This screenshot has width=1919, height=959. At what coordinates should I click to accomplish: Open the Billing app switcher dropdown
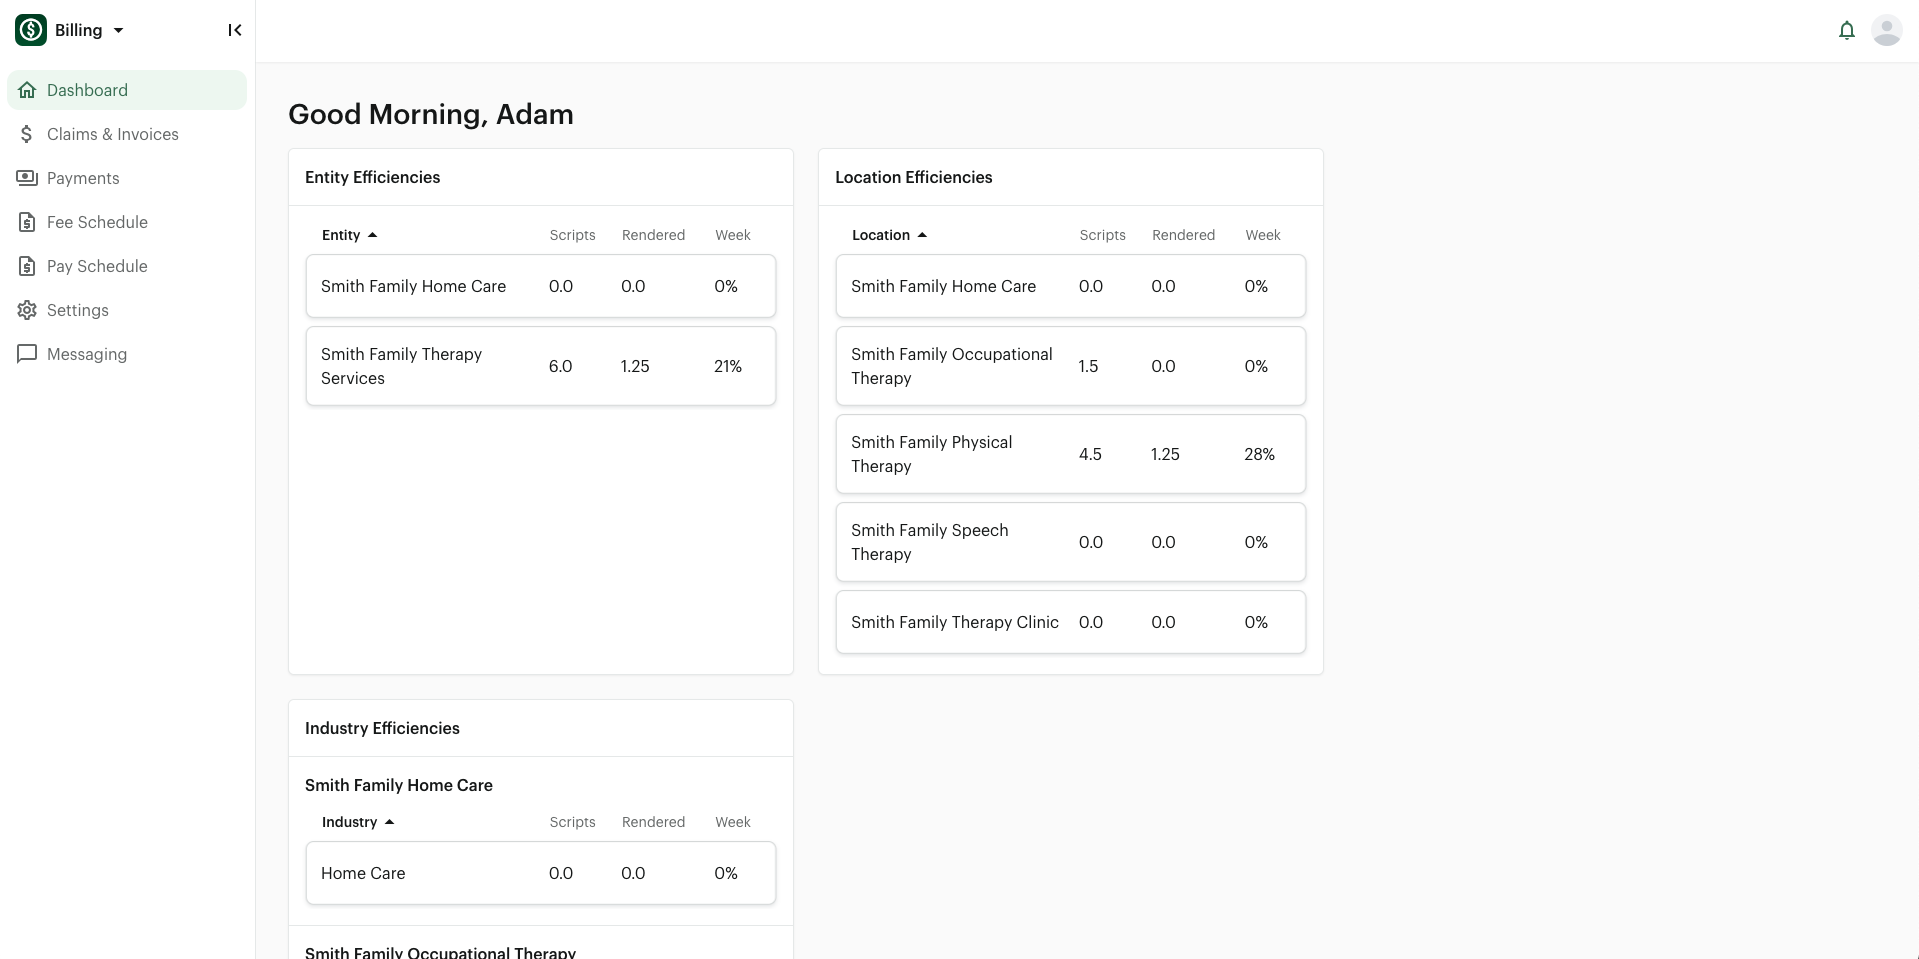pos(118,30)
